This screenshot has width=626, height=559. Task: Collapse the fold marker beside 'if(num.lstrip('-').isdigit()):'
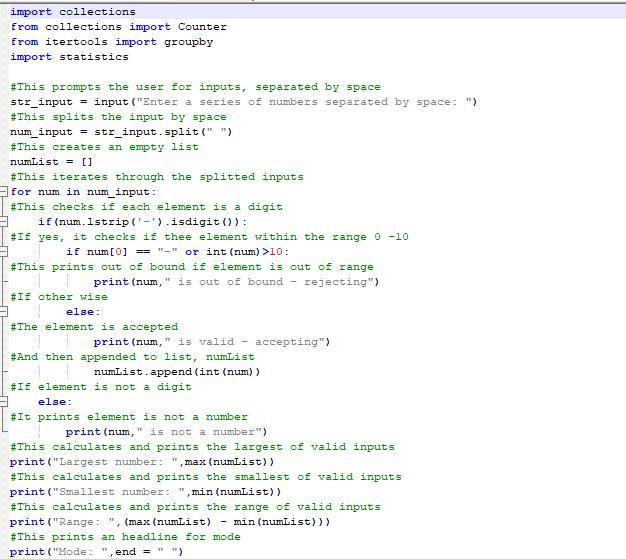(3, 222)
